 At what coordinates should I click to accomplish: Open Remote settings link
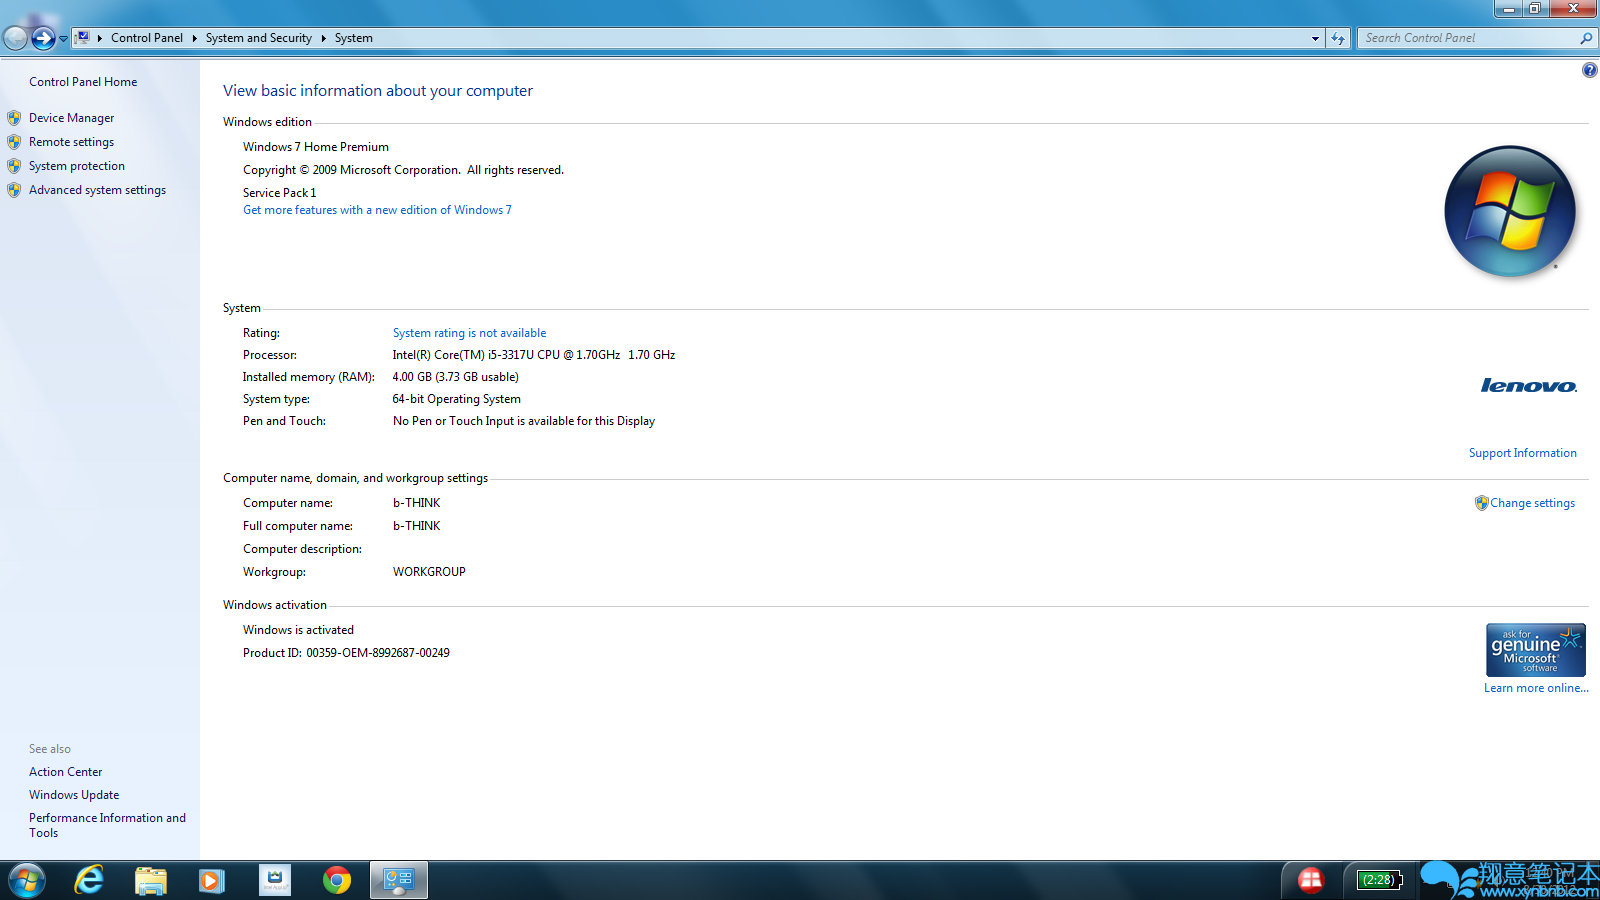[71, 142]
